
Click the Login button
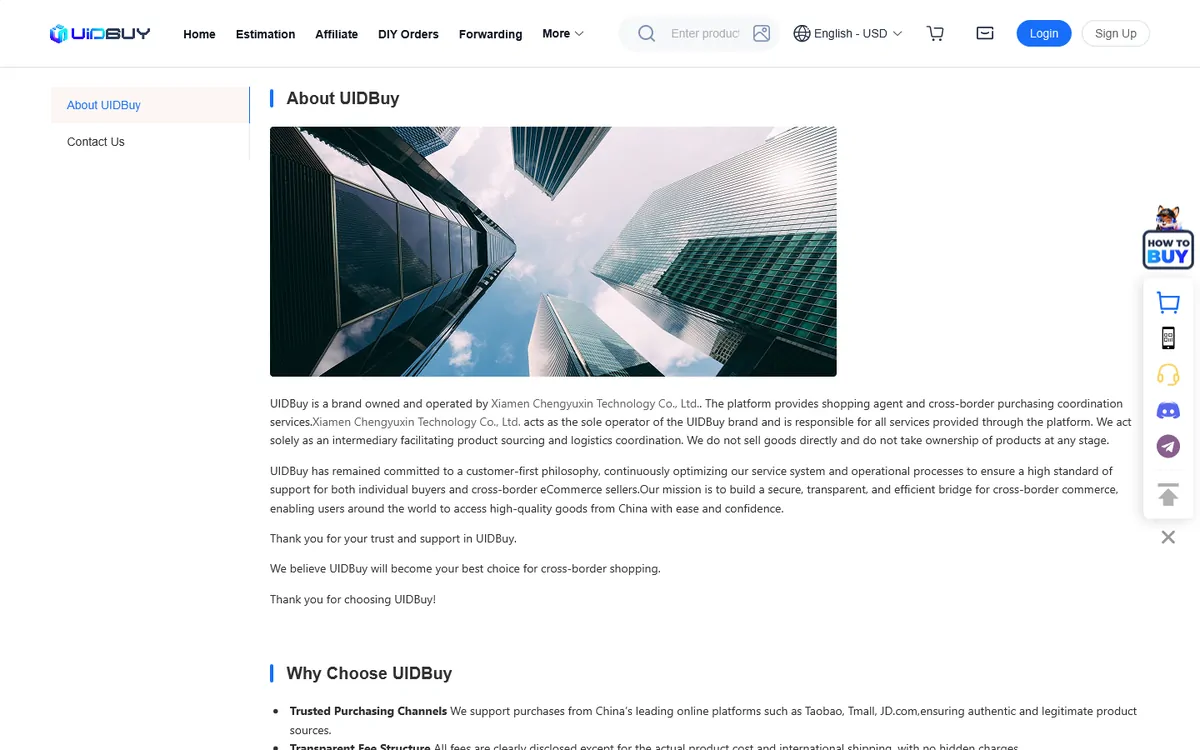(x=1044, y=33)
